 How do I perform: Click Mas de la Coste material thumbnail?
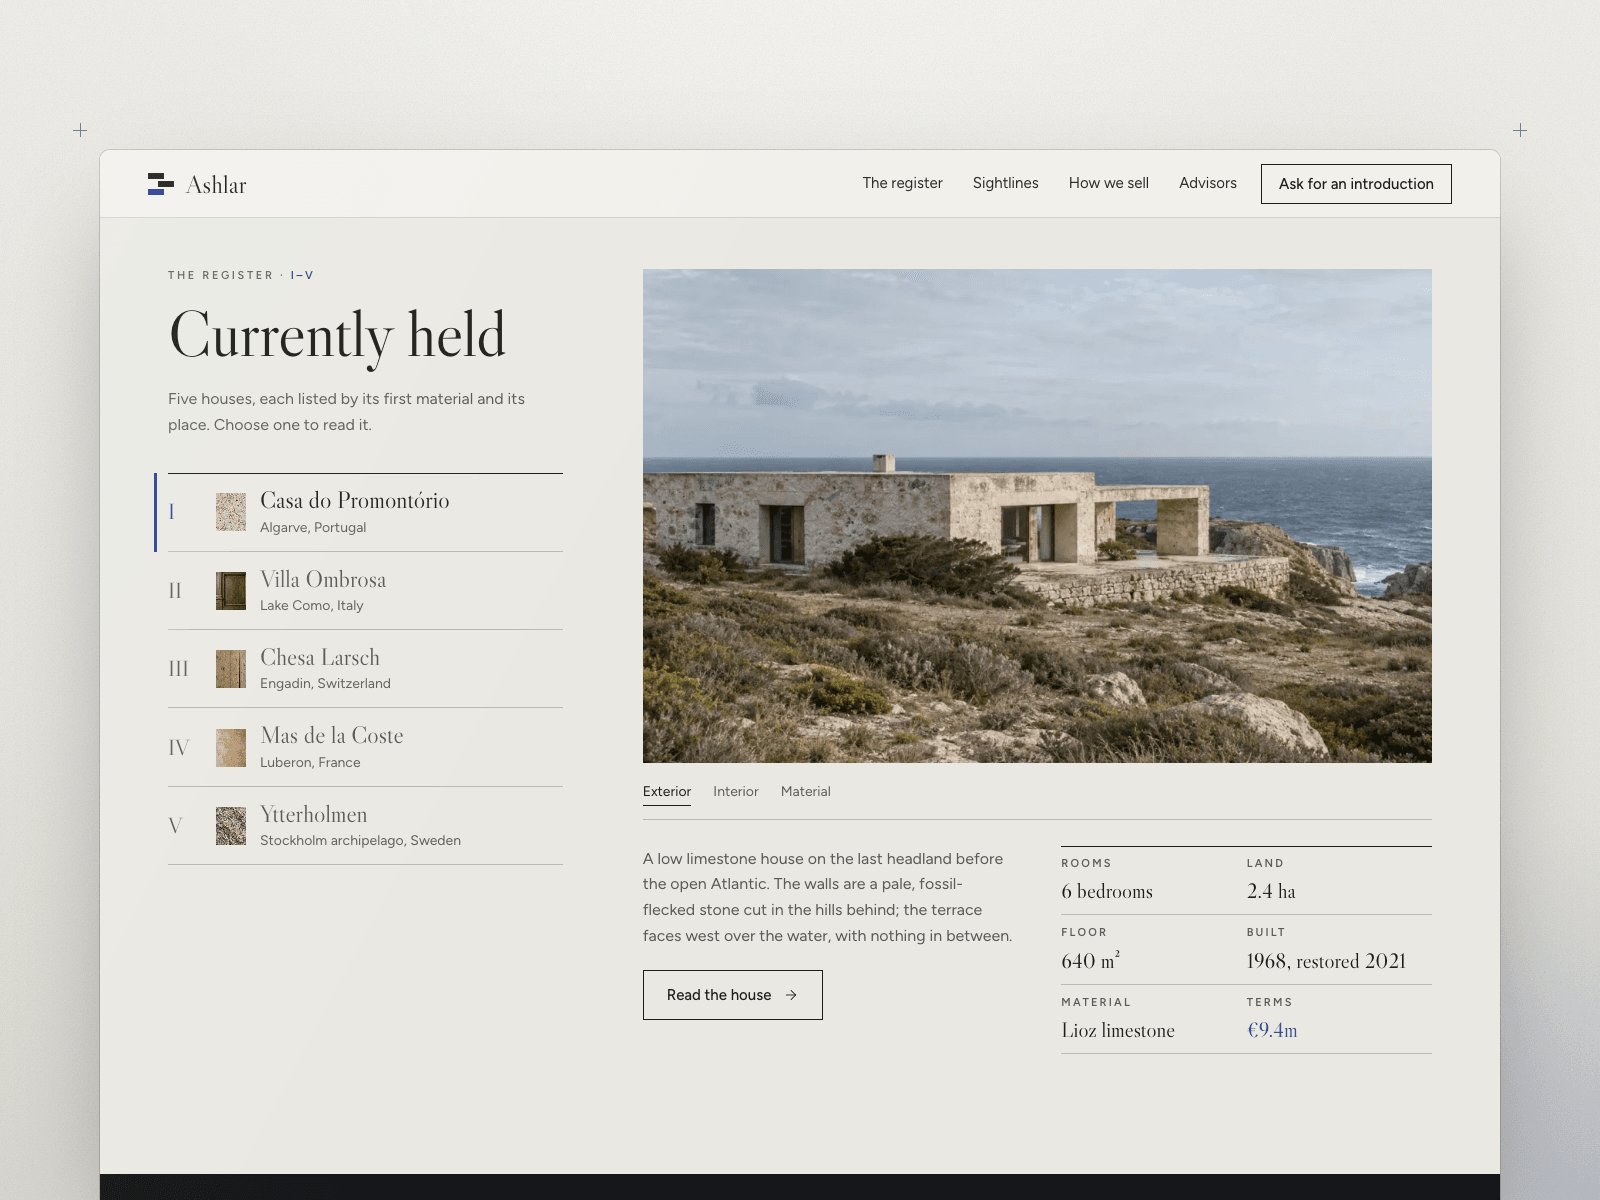click(x=231, y=748)
